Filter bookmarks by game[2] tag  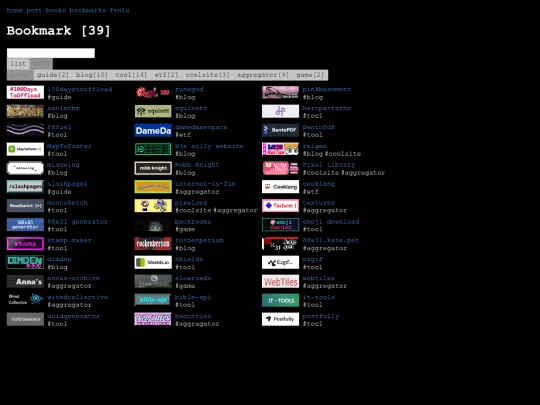pyautogui.click(x=310, y=75)
